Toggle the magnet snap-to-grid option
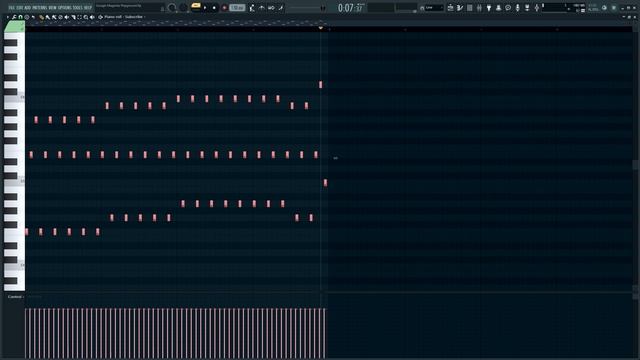640x360 pixels. pyautogui.click(x=20, y=17)
